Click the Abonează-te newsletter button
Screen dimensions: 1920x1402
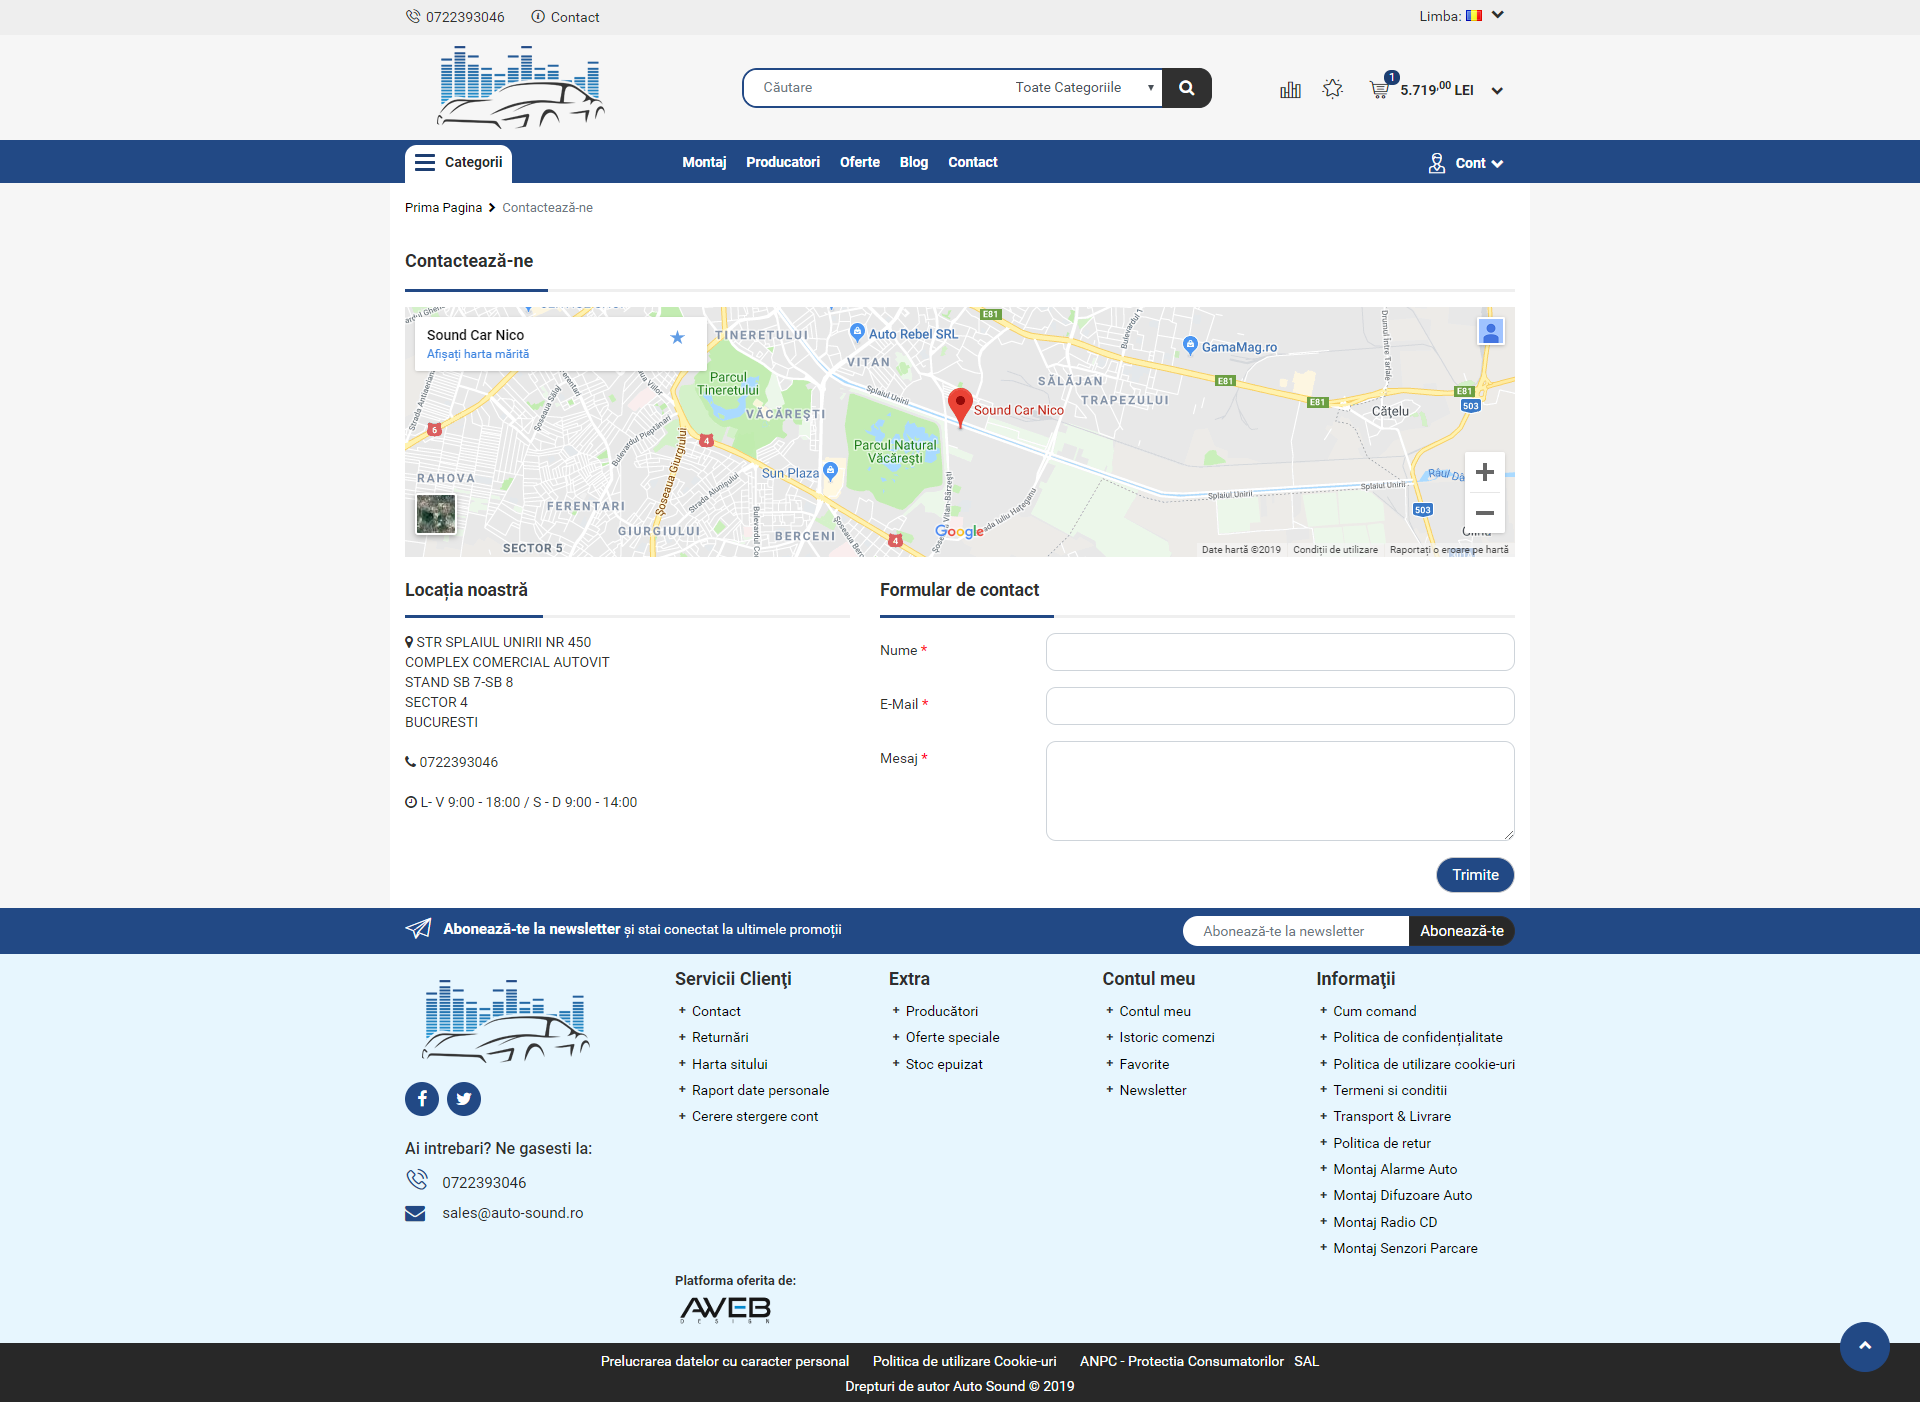pyautogui.click(x=1461, y=931)
